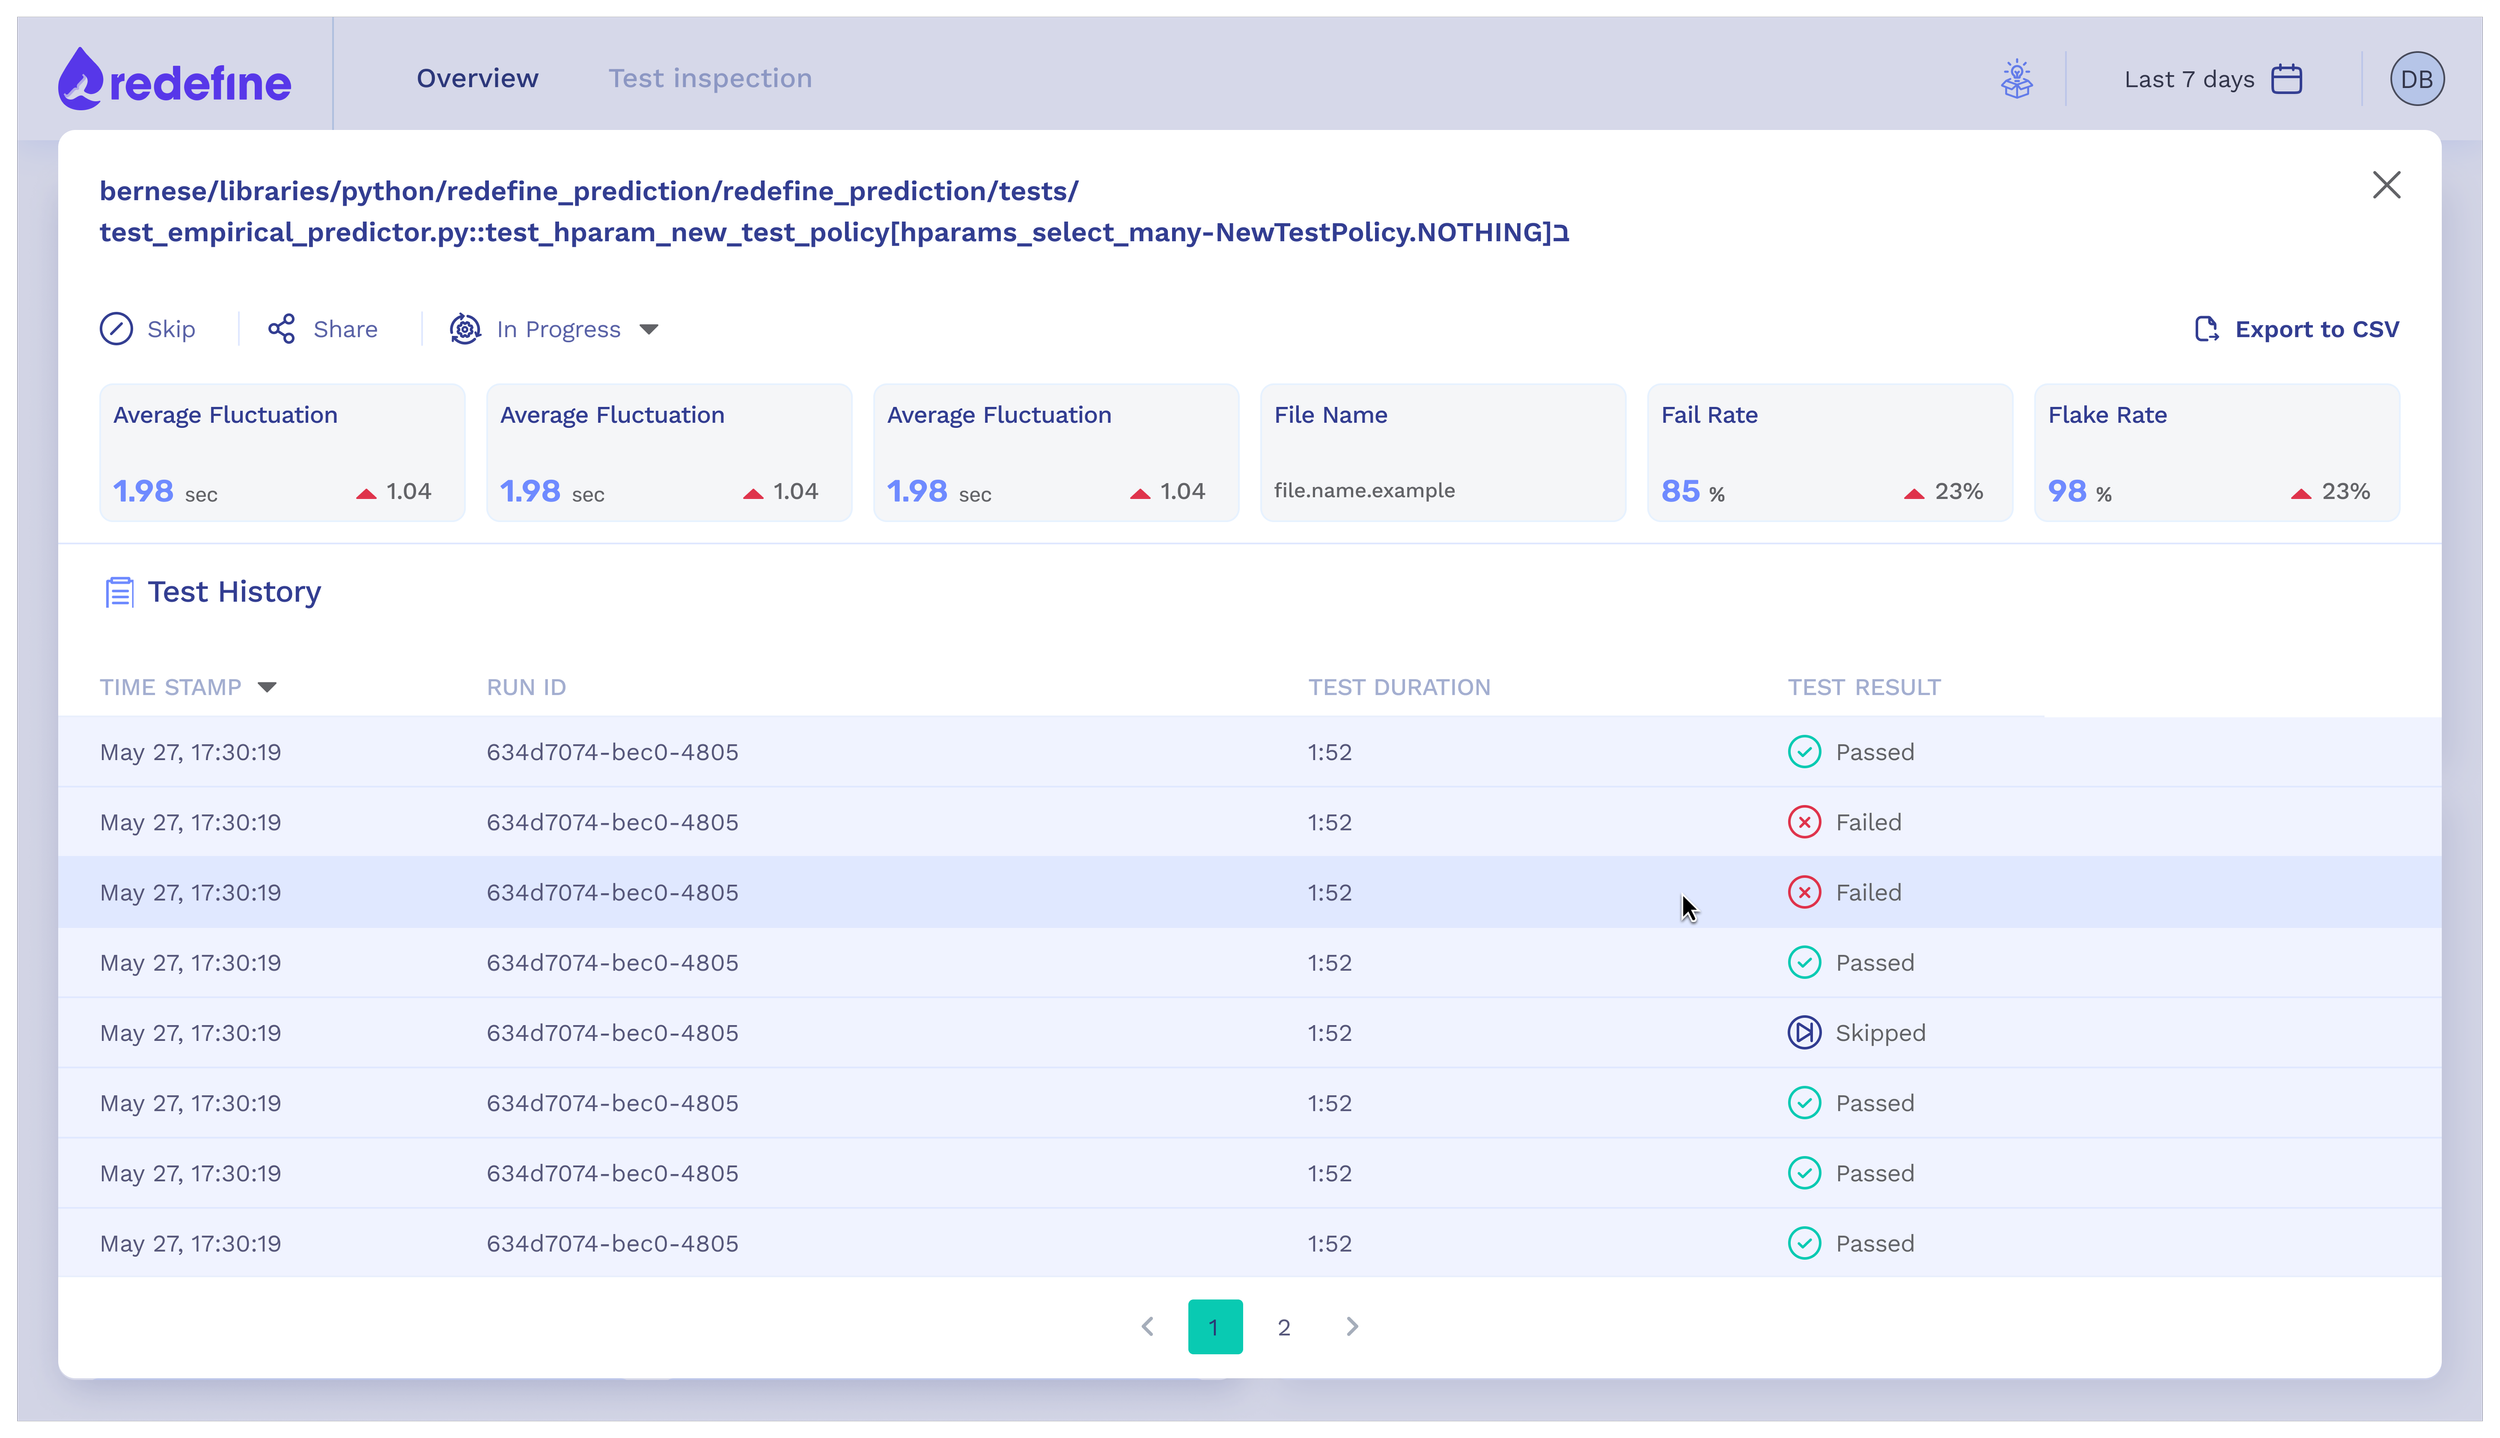The height and width of the screenshot is (1438, 2500).
Task: Go to page 2 of test history
Action: coord(1284,1327)
